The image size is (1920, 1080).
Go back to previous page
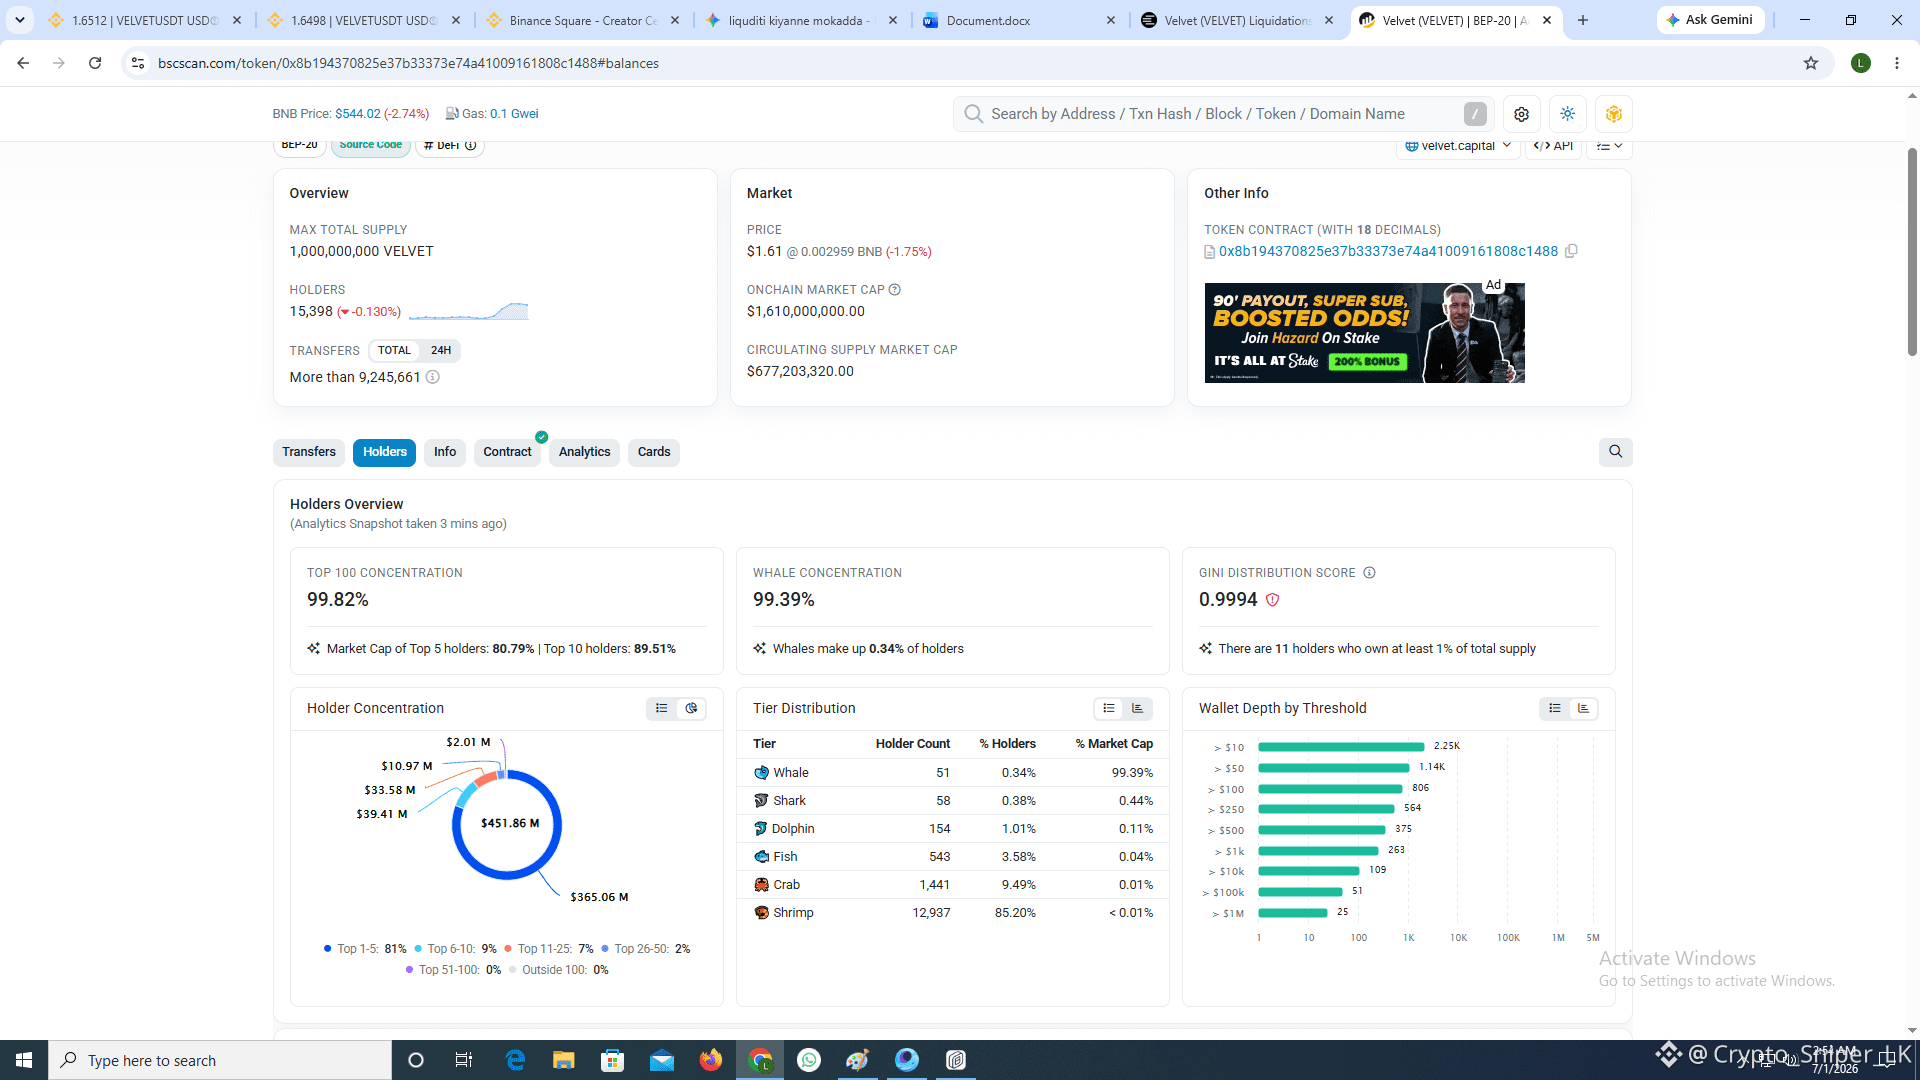coord(23,63)
